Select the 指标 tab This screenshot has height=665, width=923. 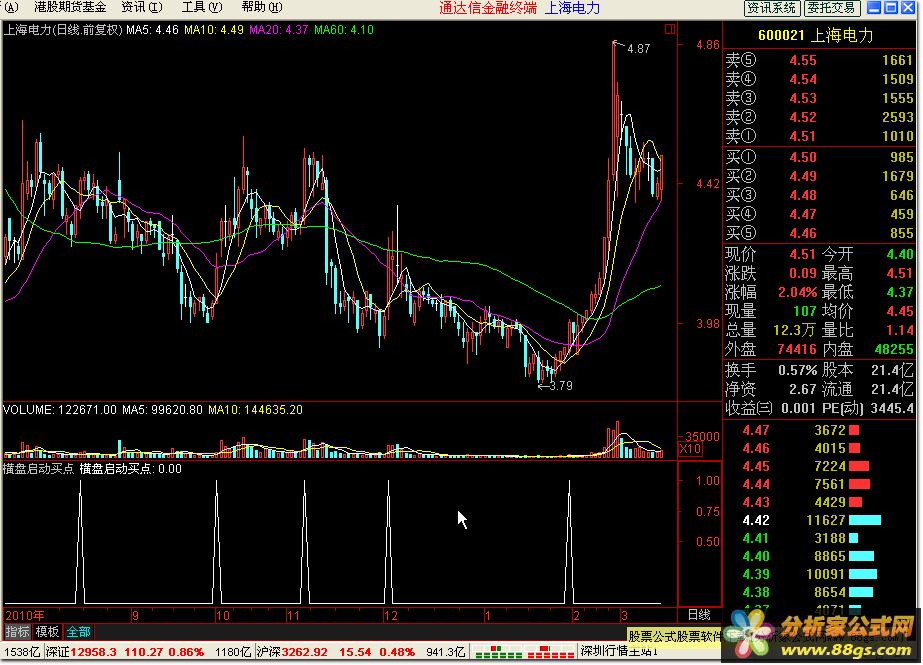click(x=17, y=632)
